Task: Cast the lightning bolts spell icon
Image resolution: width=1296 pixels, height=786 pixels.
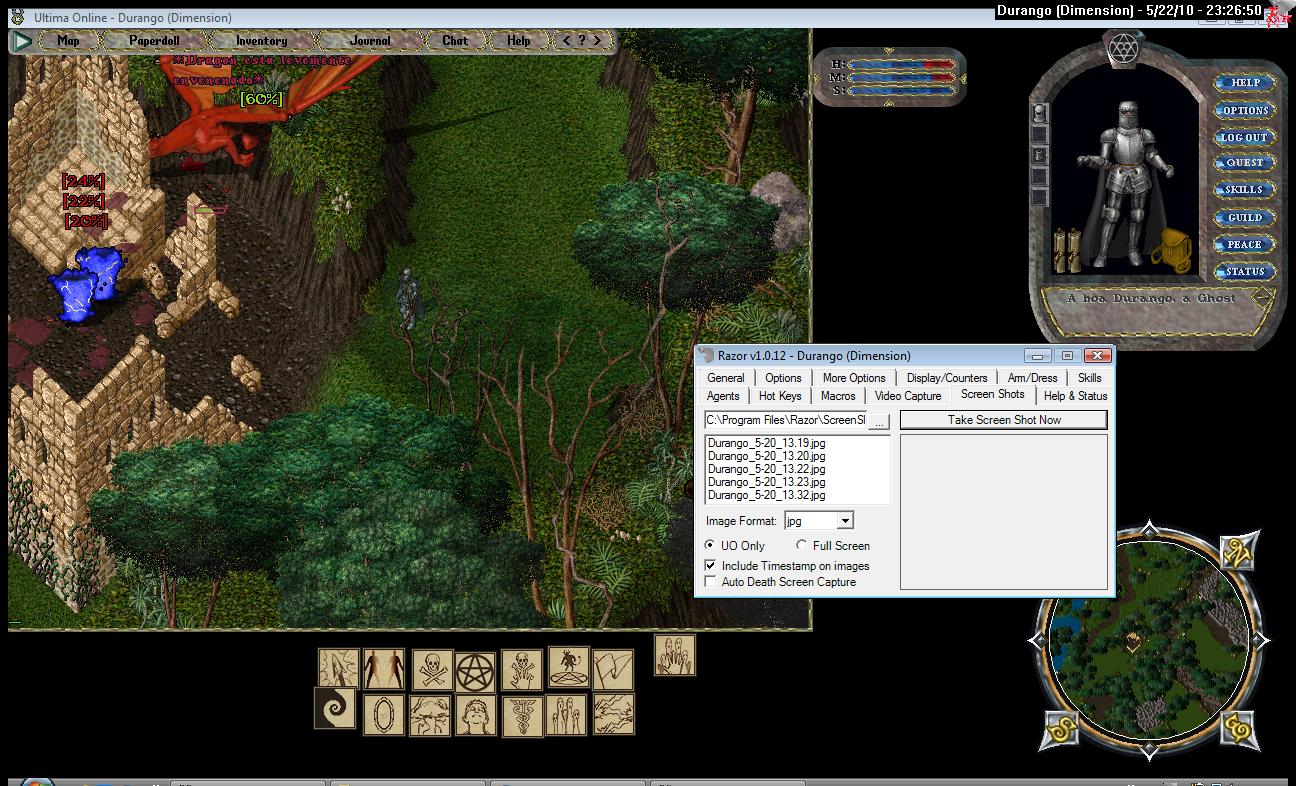Action: click(613, 714)
